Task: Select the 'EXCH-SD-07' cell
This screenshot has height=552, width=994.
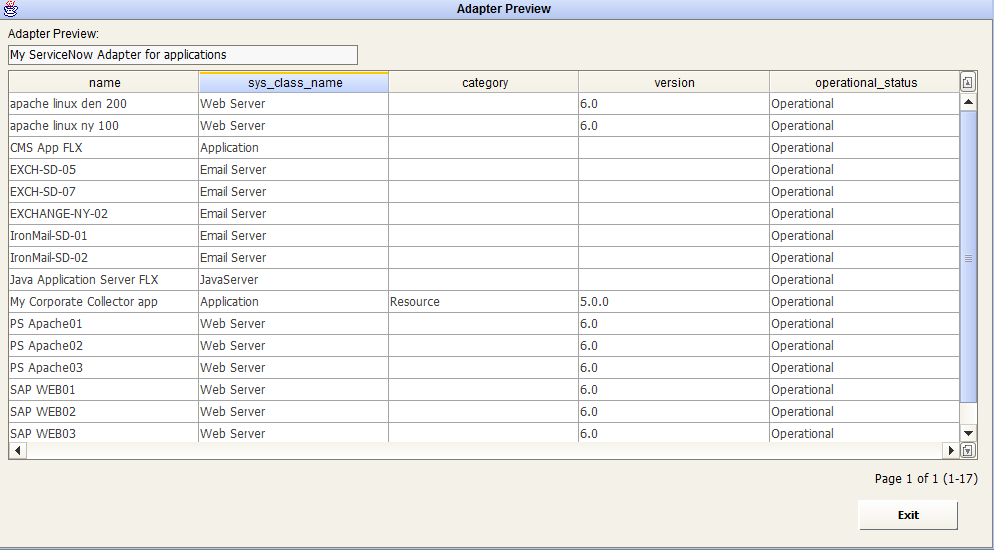Action: point(104,191)
